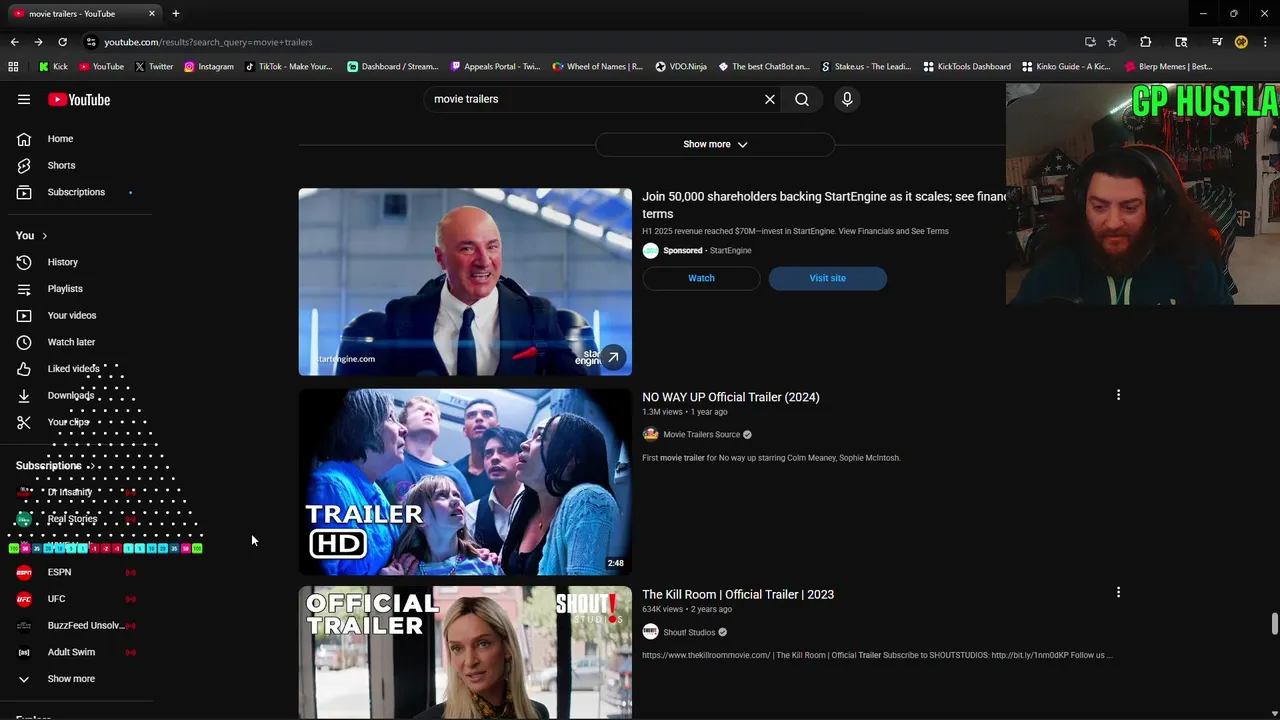Open the StartEngine sponsored video thumbnail
The height and width of the screenshot is (720, 1280).
coord(465,282)
